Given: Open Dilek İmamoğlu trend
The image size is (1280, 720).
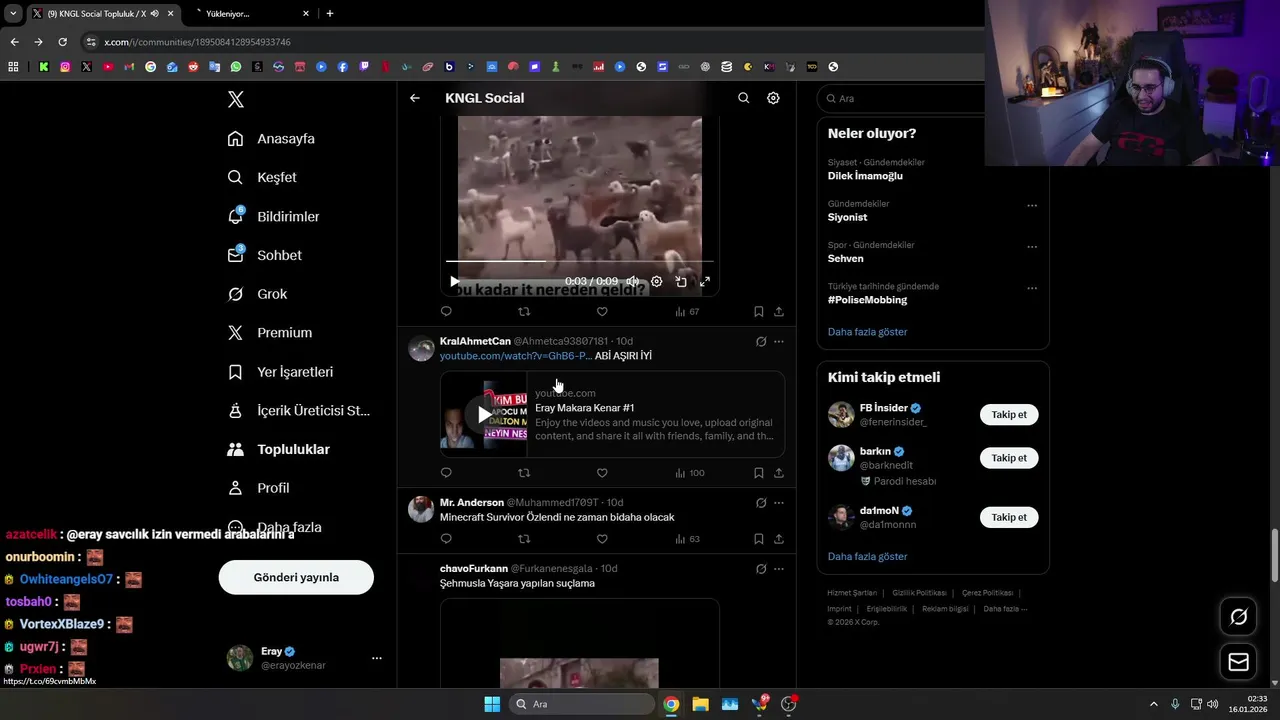Looking at the screenshot, I should coord(865,176).
